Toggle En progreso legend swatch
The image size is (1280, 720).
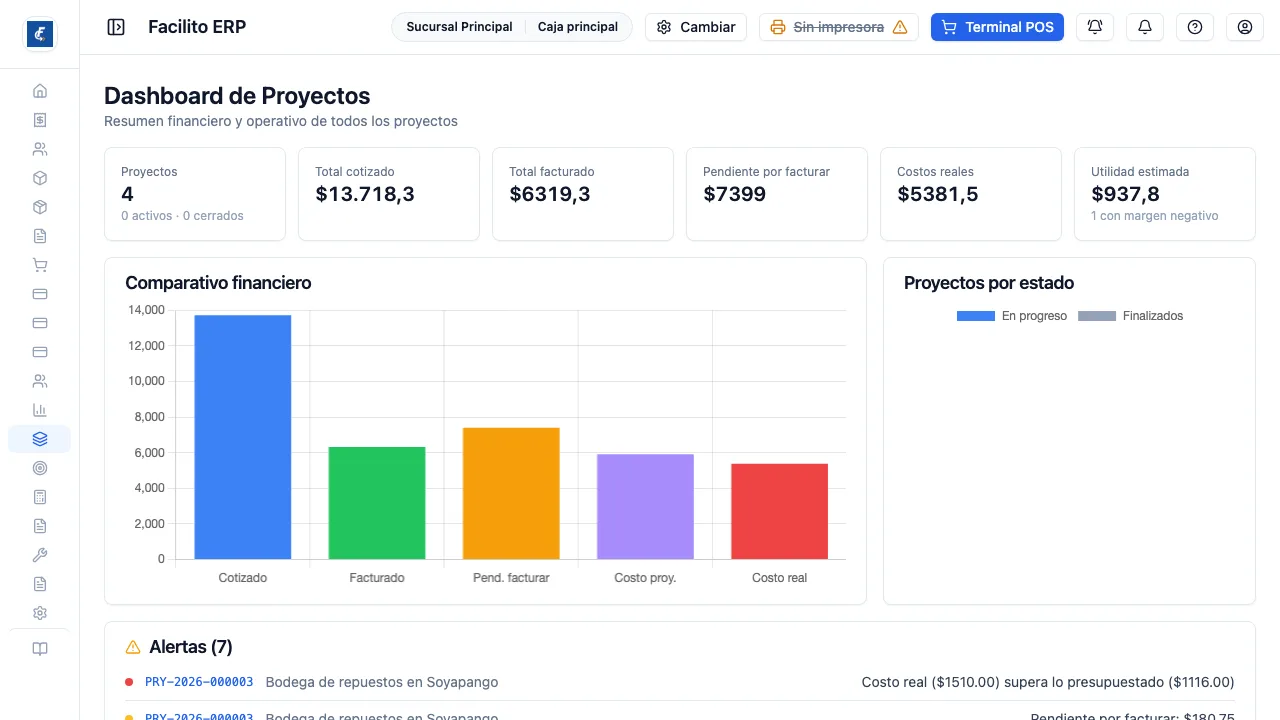(x=976, y=316)
